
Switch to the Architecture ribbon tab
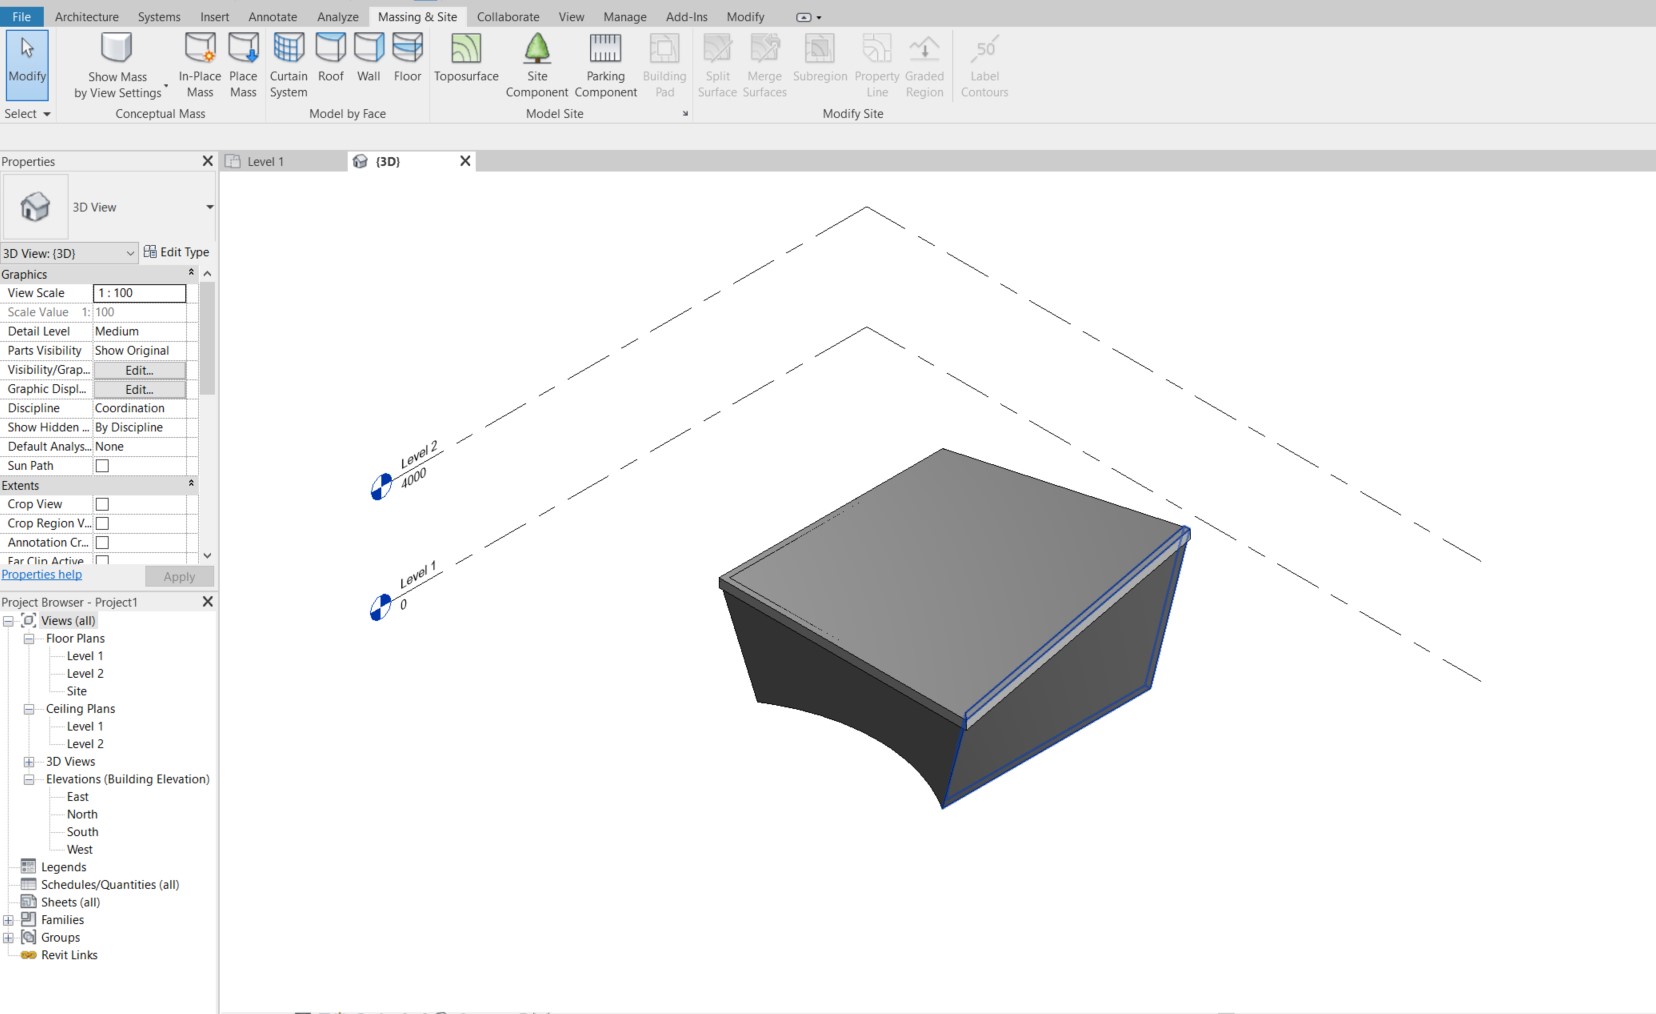coord(86,16)
